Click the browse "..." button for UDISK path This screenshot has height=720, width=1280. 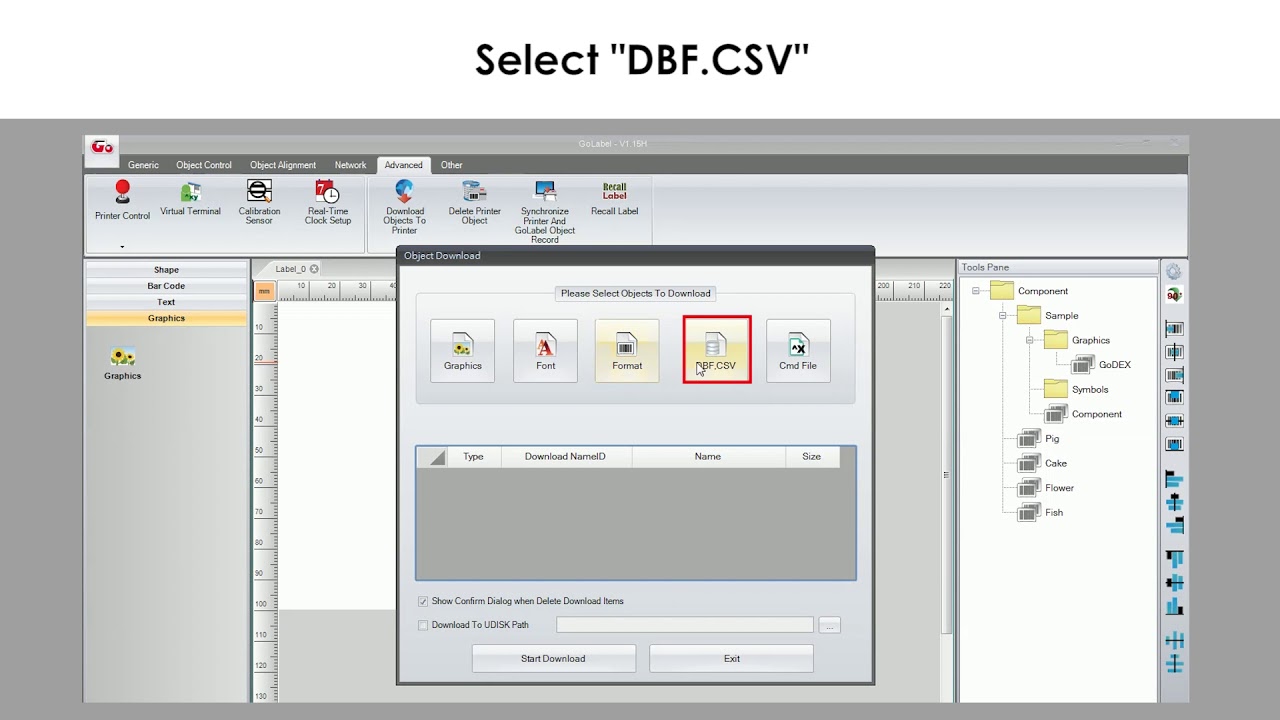829,625
